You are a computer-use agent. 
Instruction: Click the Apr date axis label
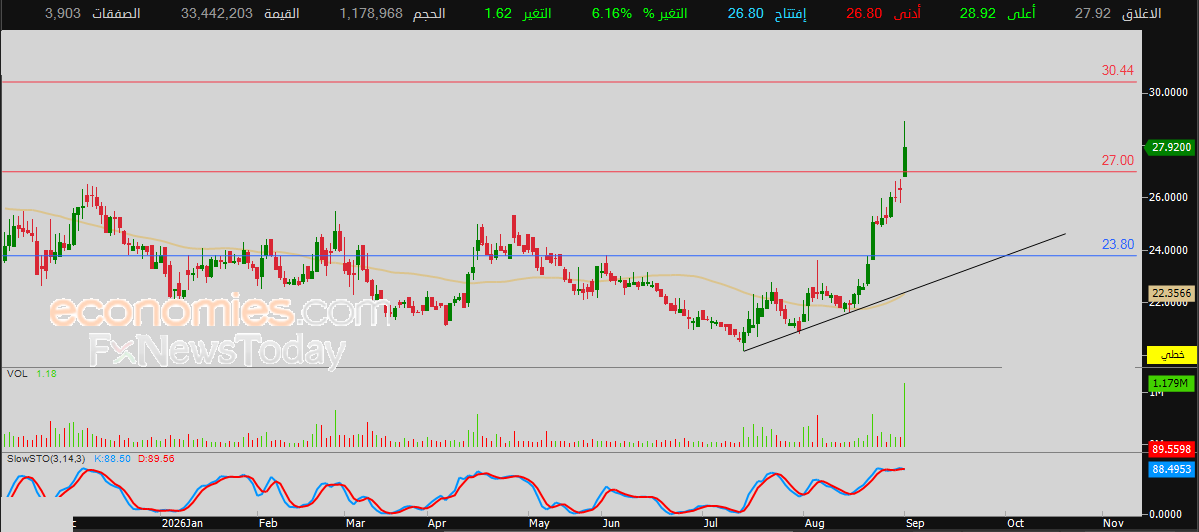tap(436, 524)
